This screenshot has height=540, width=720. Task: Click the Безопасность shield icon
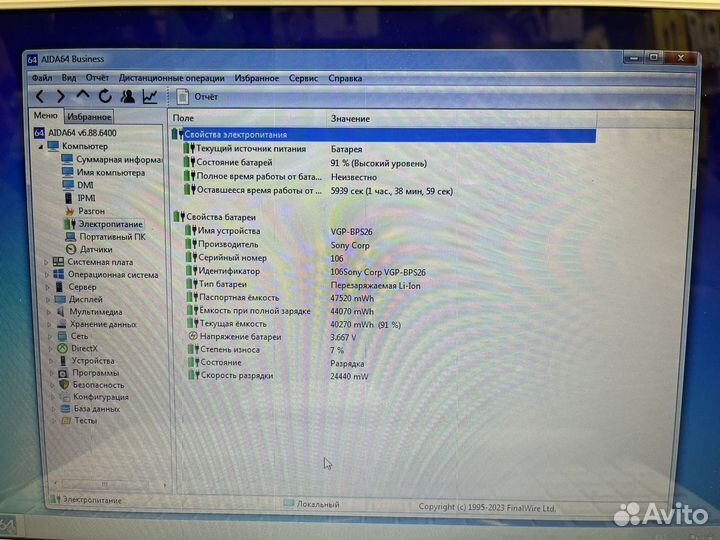pyautogui.click(x=64, y=385)
